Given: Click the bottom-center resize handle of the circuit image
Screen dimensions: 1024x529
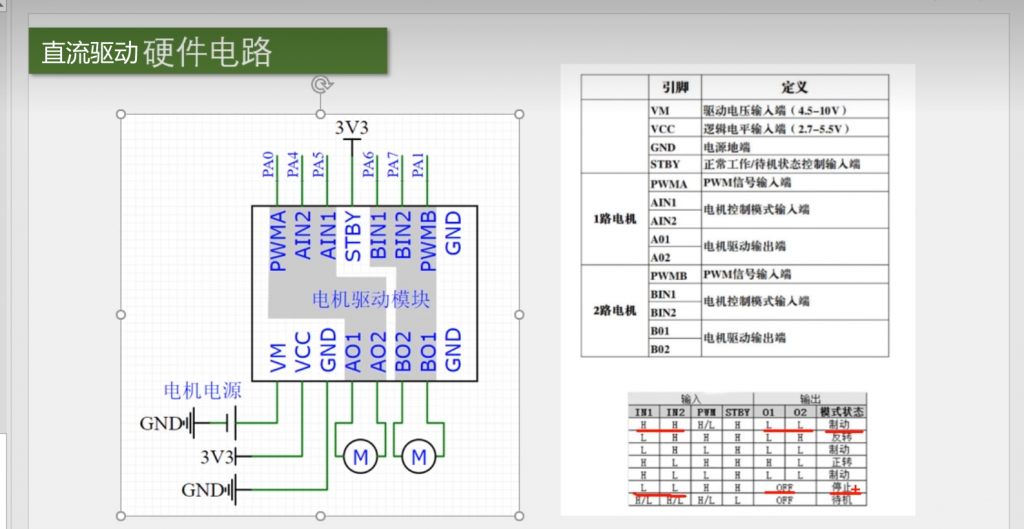Looking at the screenshot, I should [x=321, y=514].
